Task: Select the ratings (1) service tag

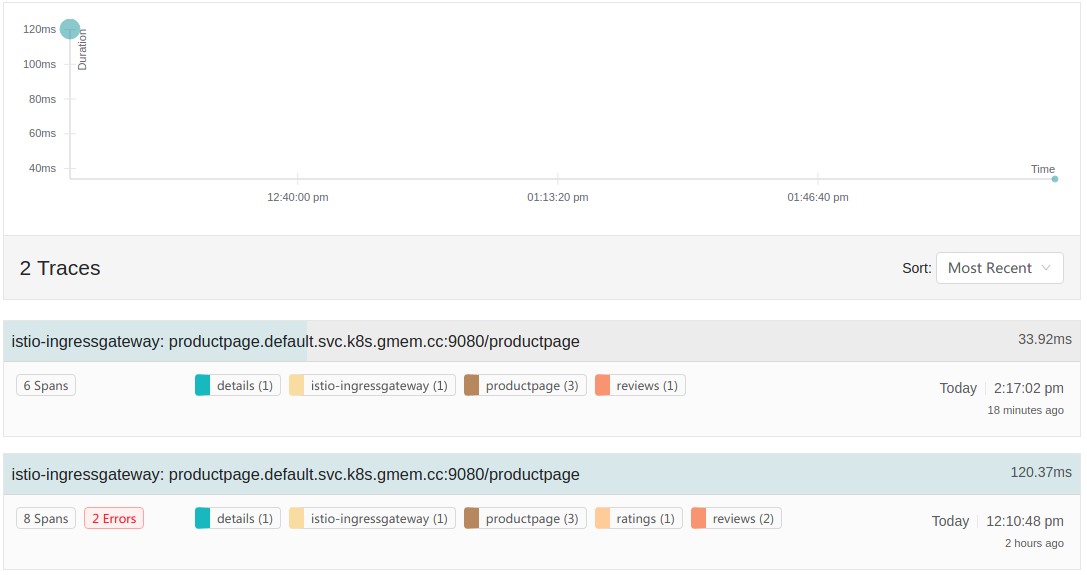Action: 639,518
